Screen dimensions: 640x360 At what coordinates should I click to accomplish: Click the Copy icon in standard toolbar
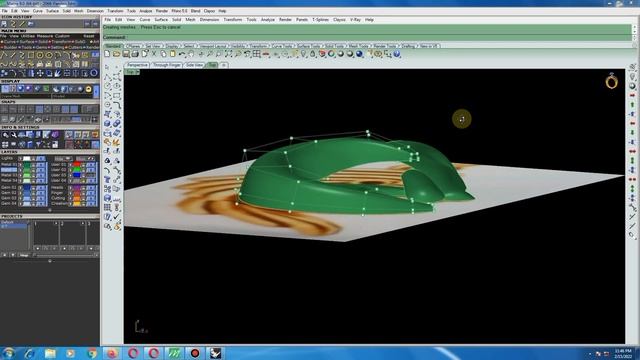163,54
